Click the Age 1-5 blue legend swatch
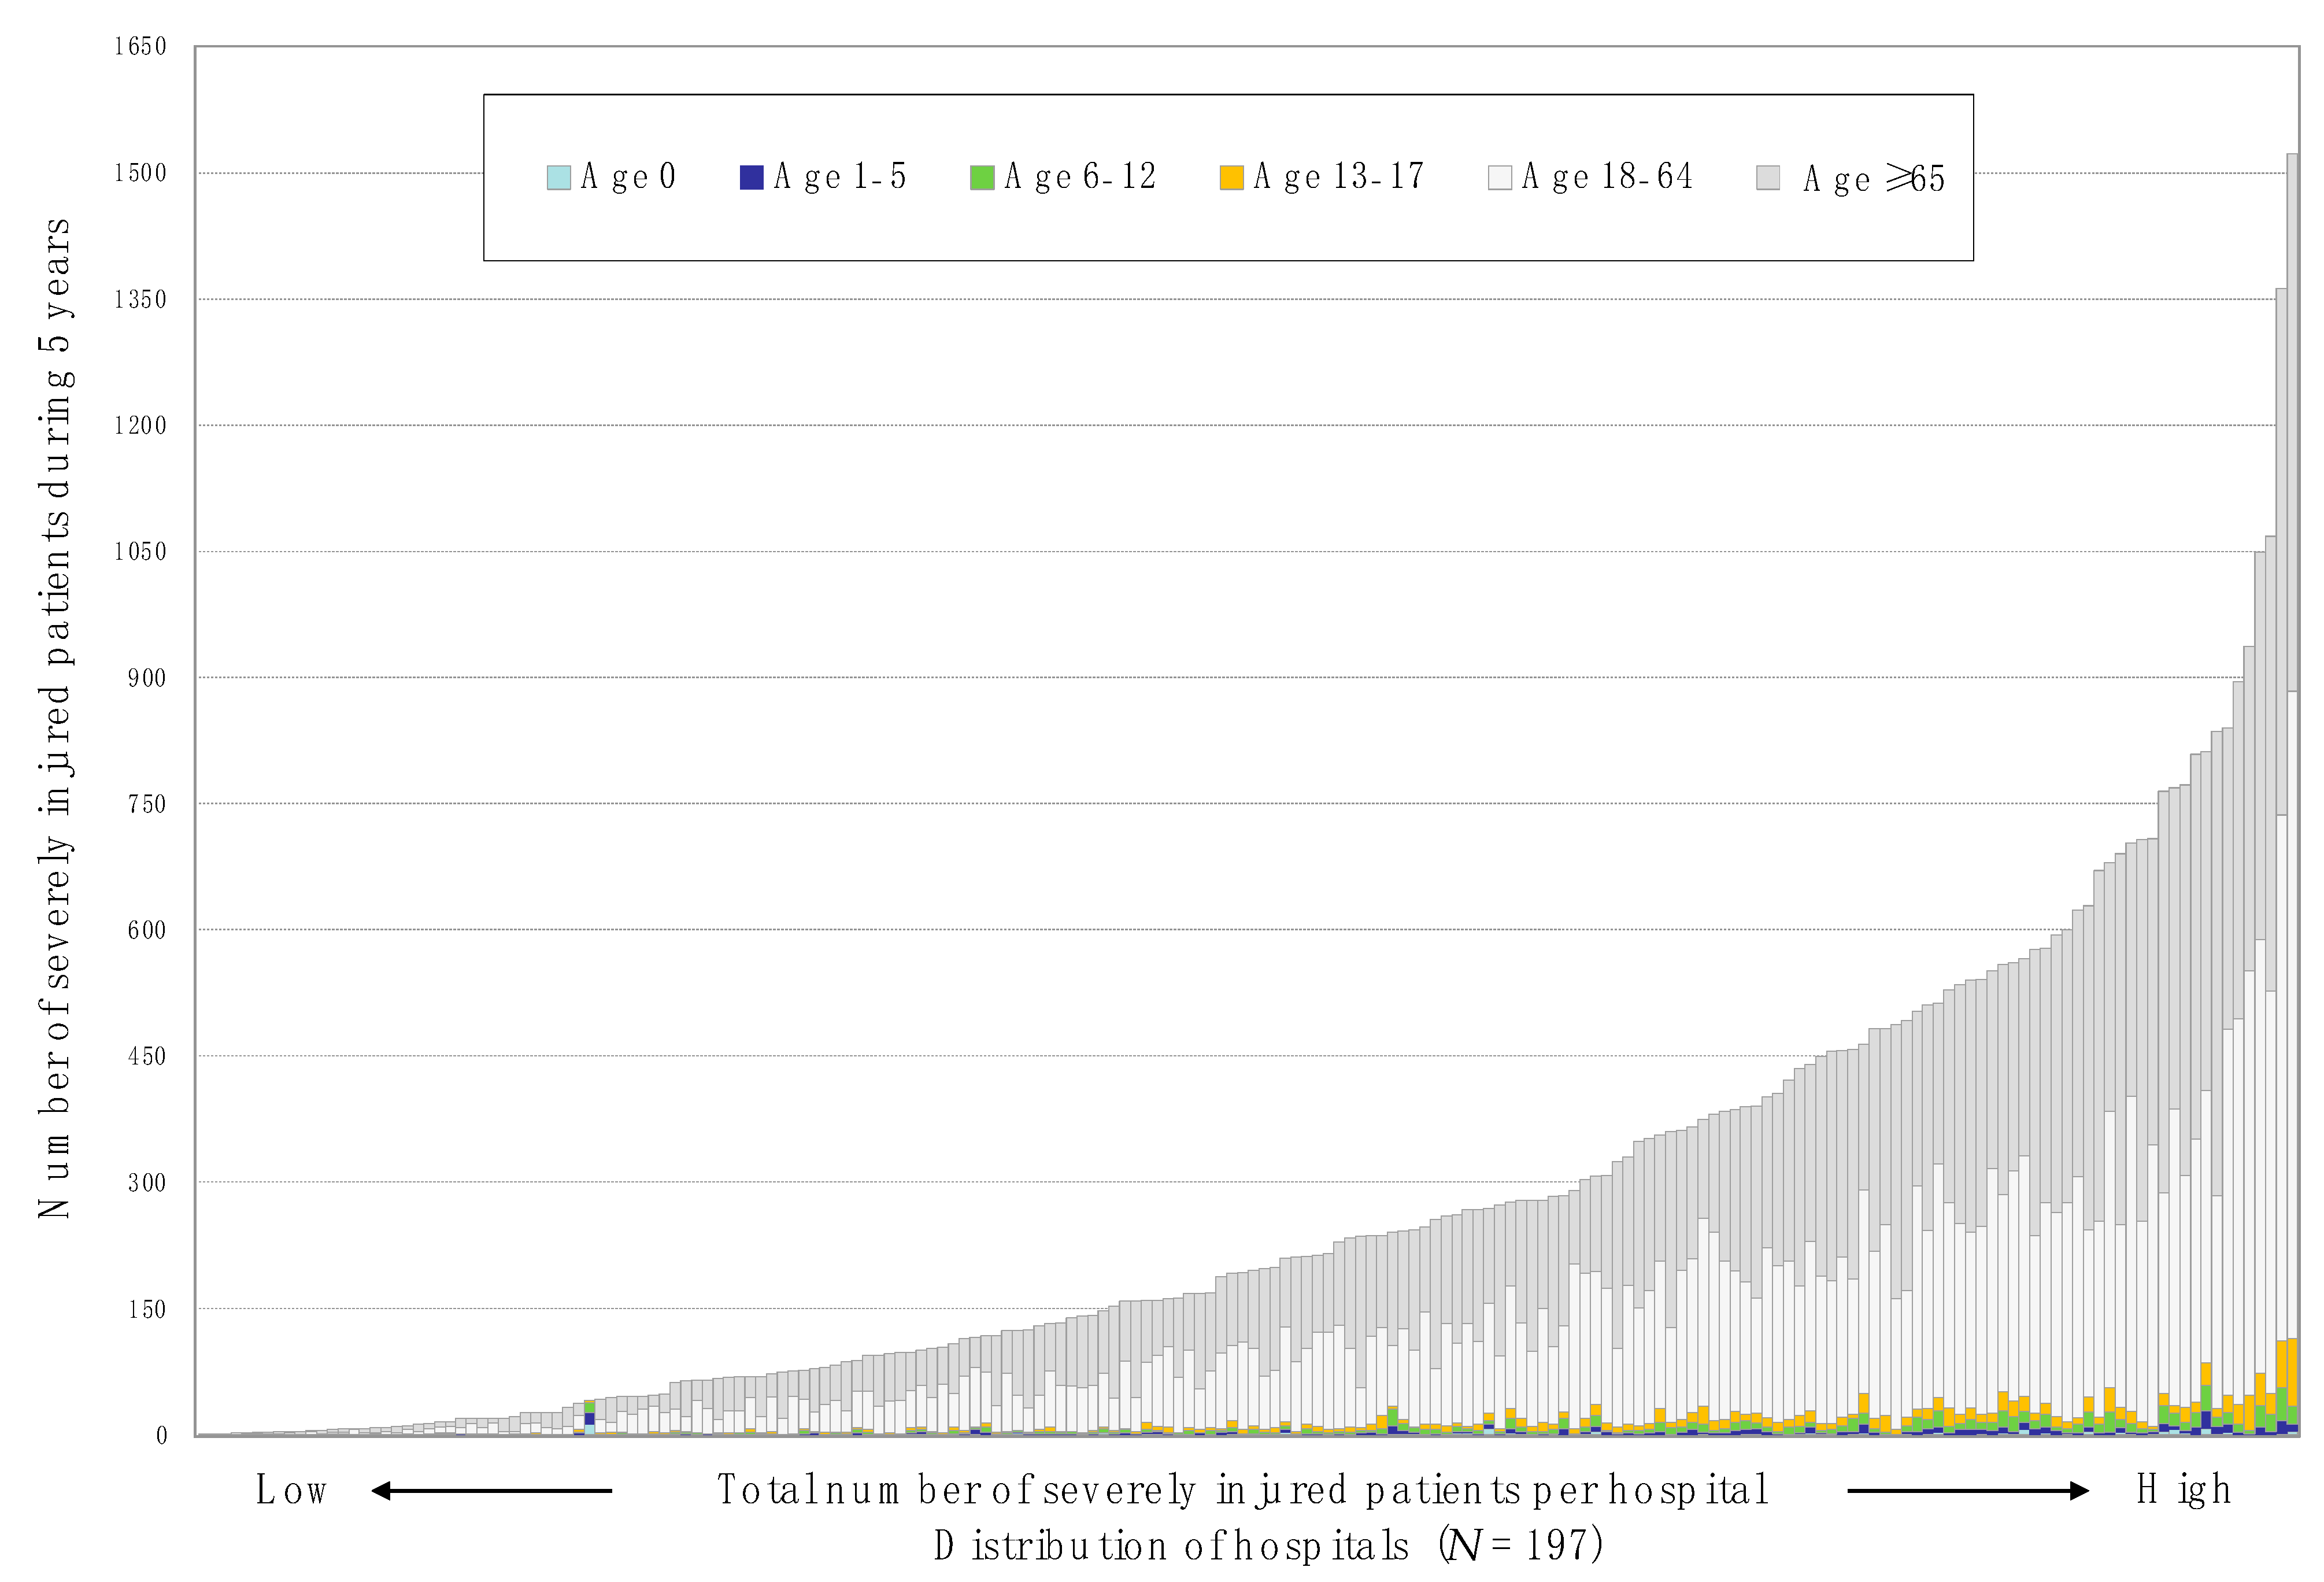 751,177
